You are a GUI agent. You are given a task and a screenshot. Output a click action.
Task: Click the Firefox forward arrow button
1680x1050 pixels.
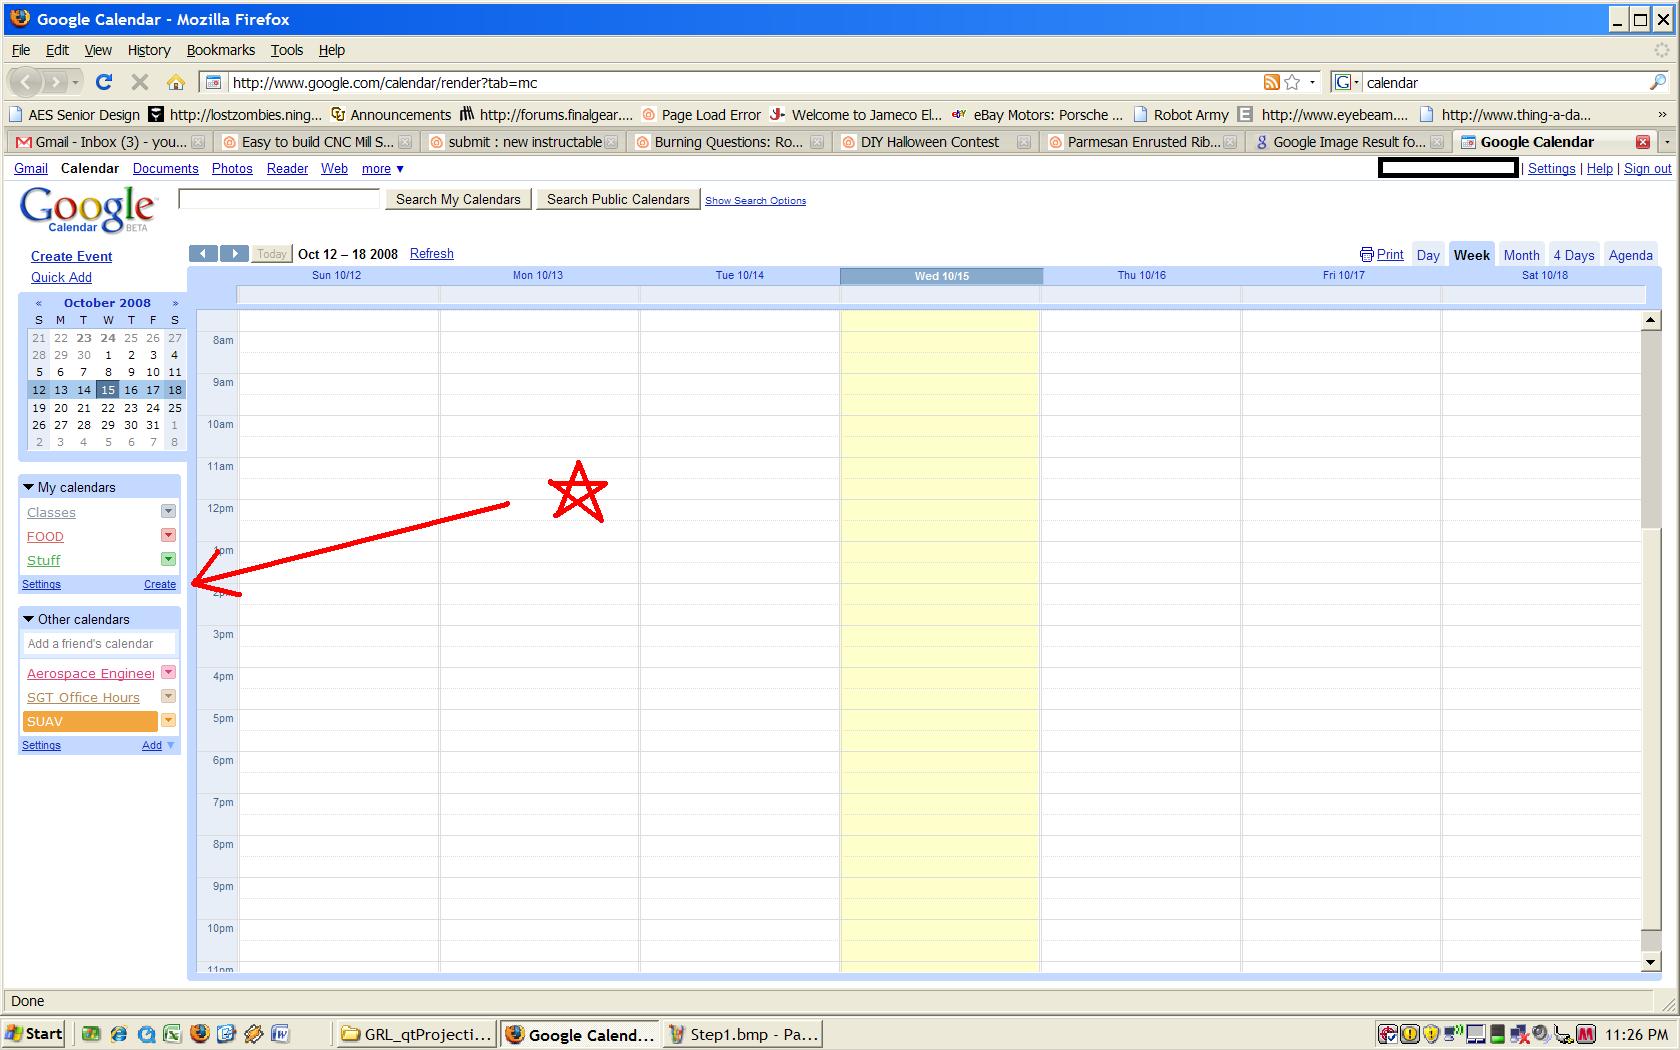pos(57,82)
